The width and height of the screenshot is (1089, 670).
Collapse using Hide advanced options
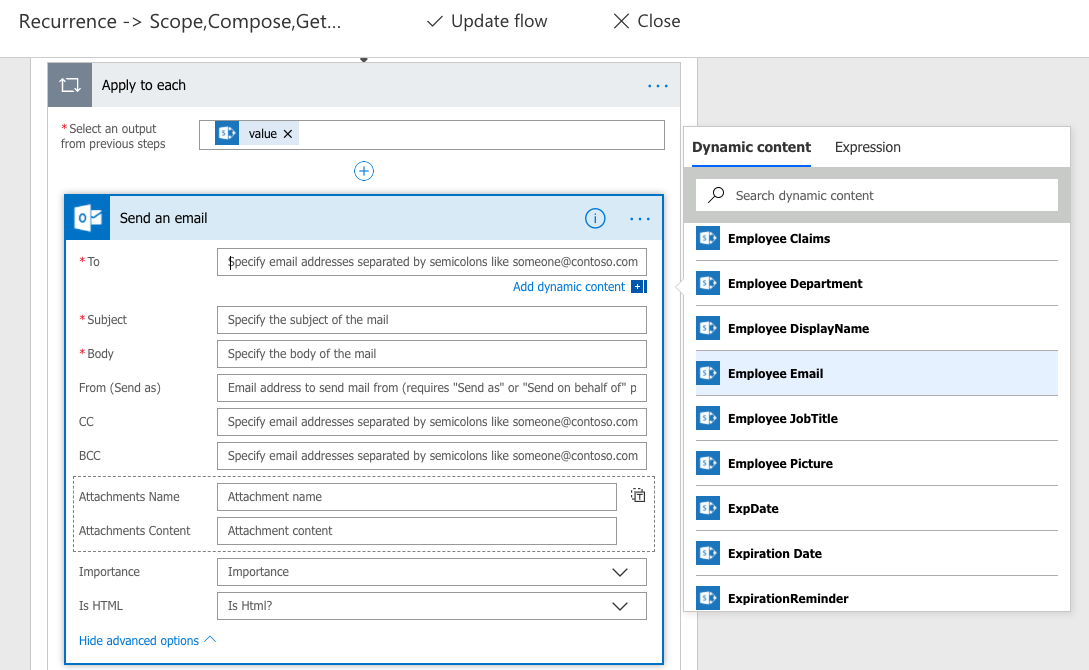pyautogui.click(x=148, y=641)
